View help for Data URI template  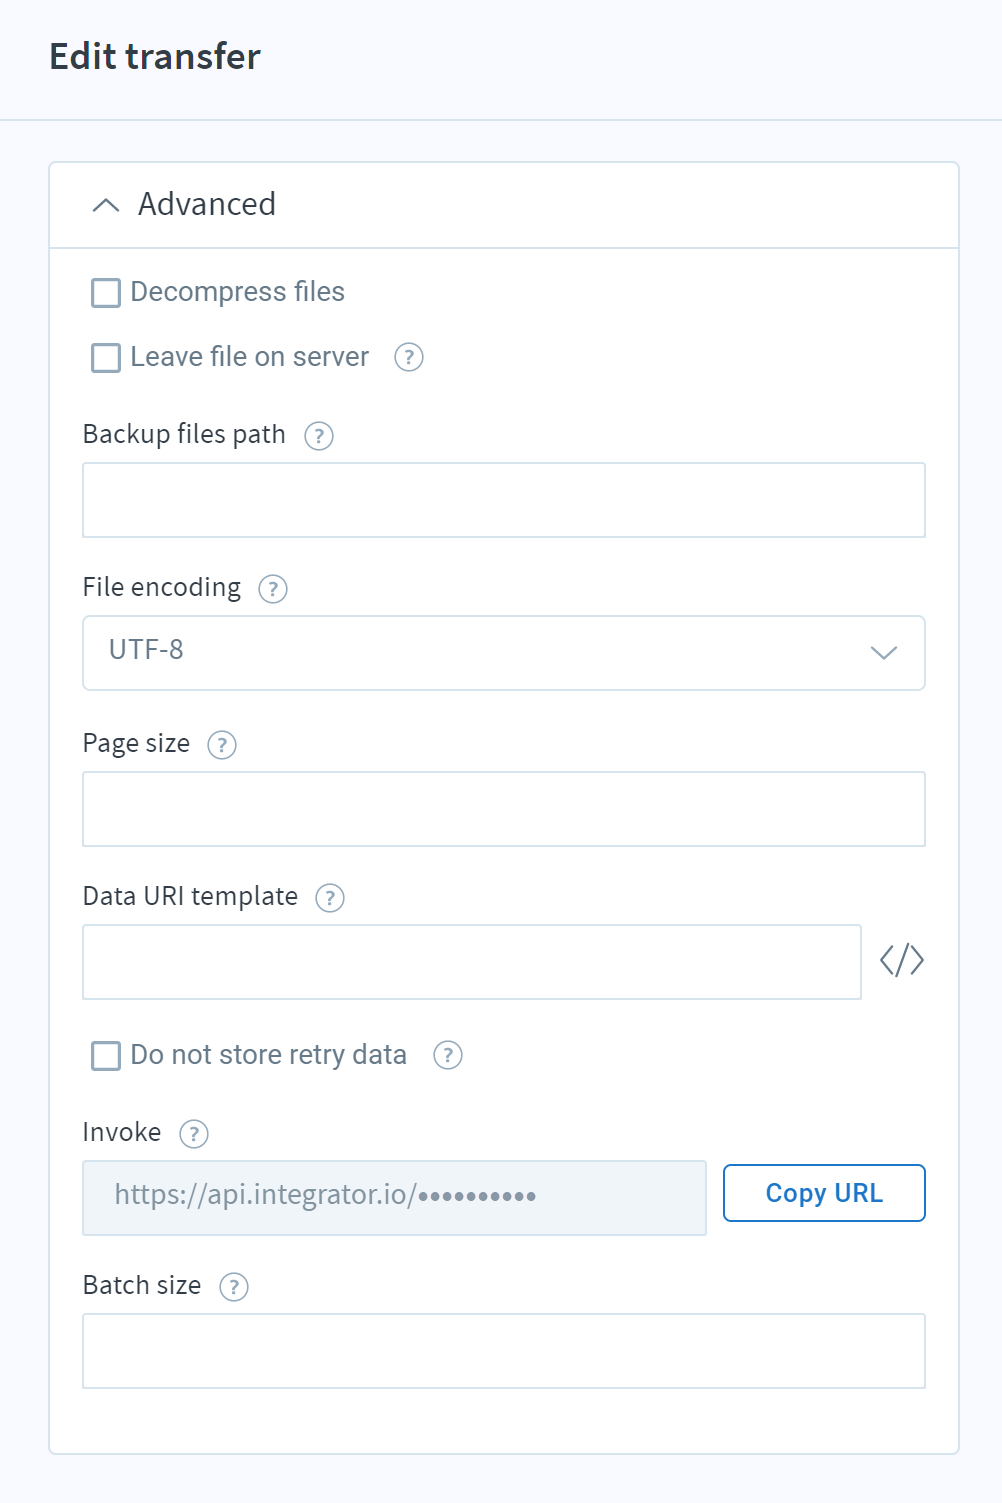click(330, 898)
